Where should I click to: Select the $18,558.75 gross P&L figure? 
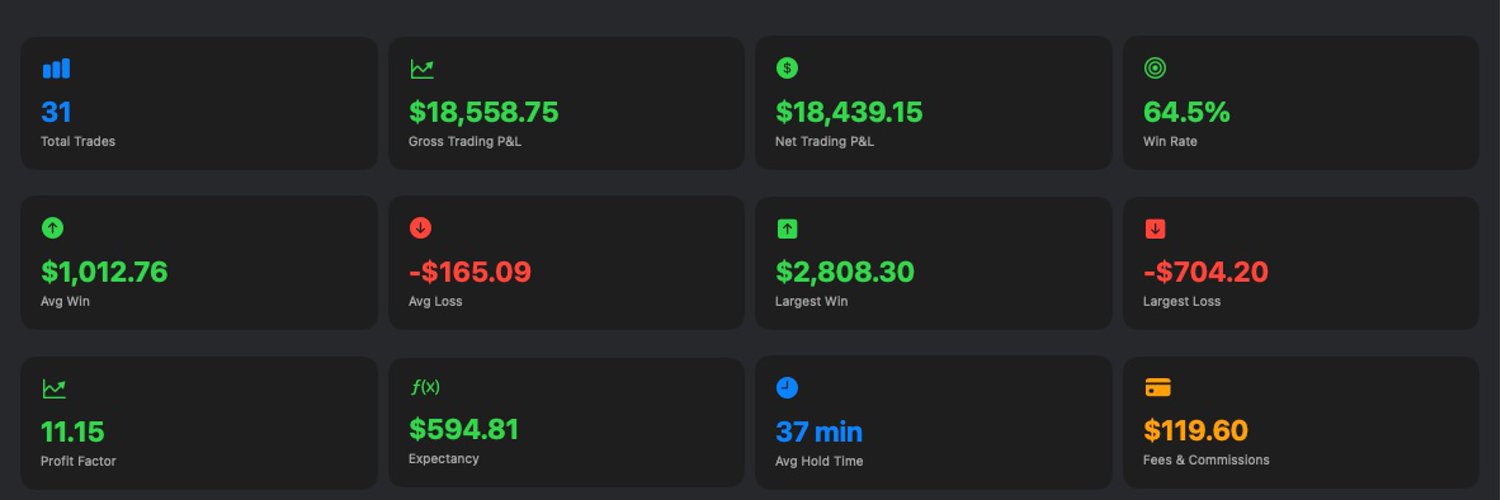(x=484, y=112)
